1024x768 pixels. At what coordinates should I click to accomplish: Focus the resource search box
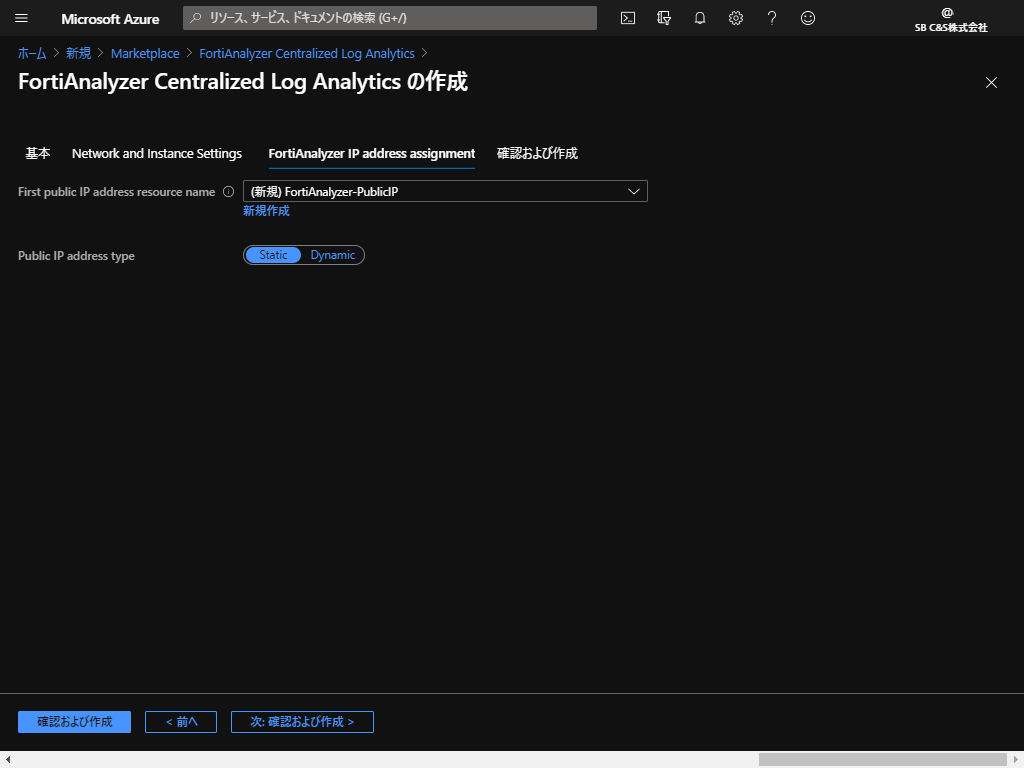(x=390, y=18)
